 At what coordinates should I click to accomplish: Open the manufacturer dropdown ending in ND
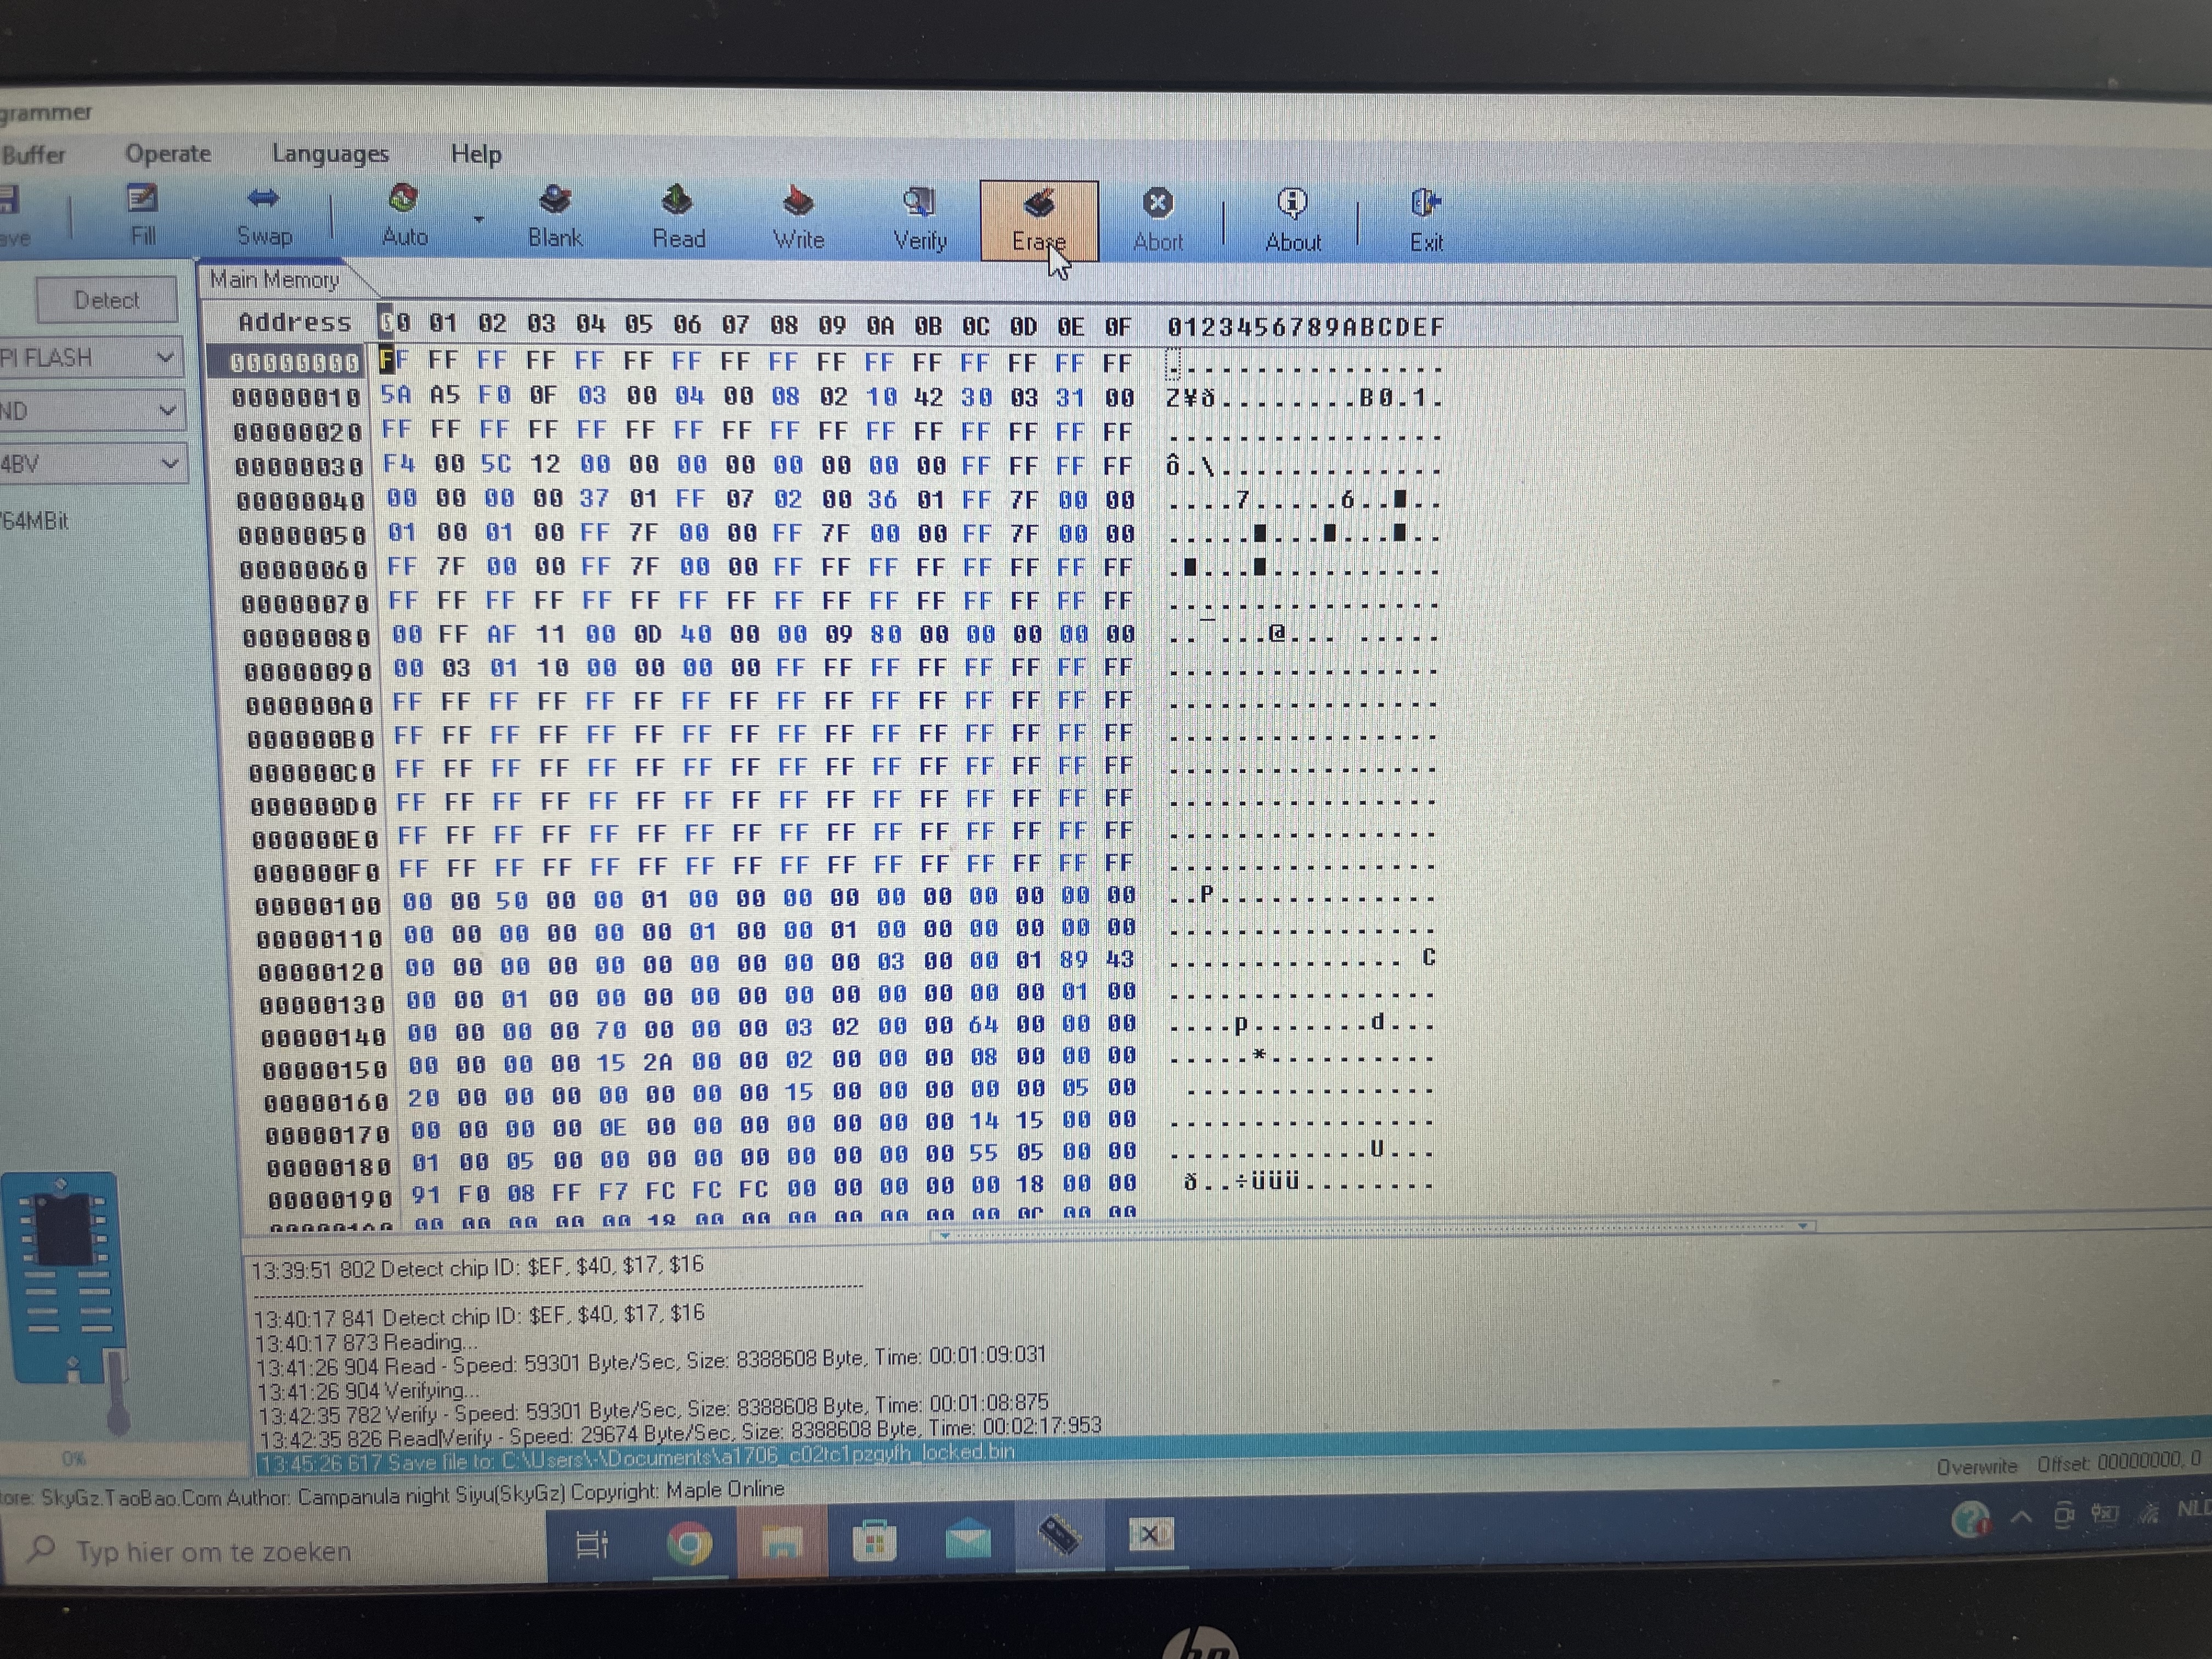92,411
